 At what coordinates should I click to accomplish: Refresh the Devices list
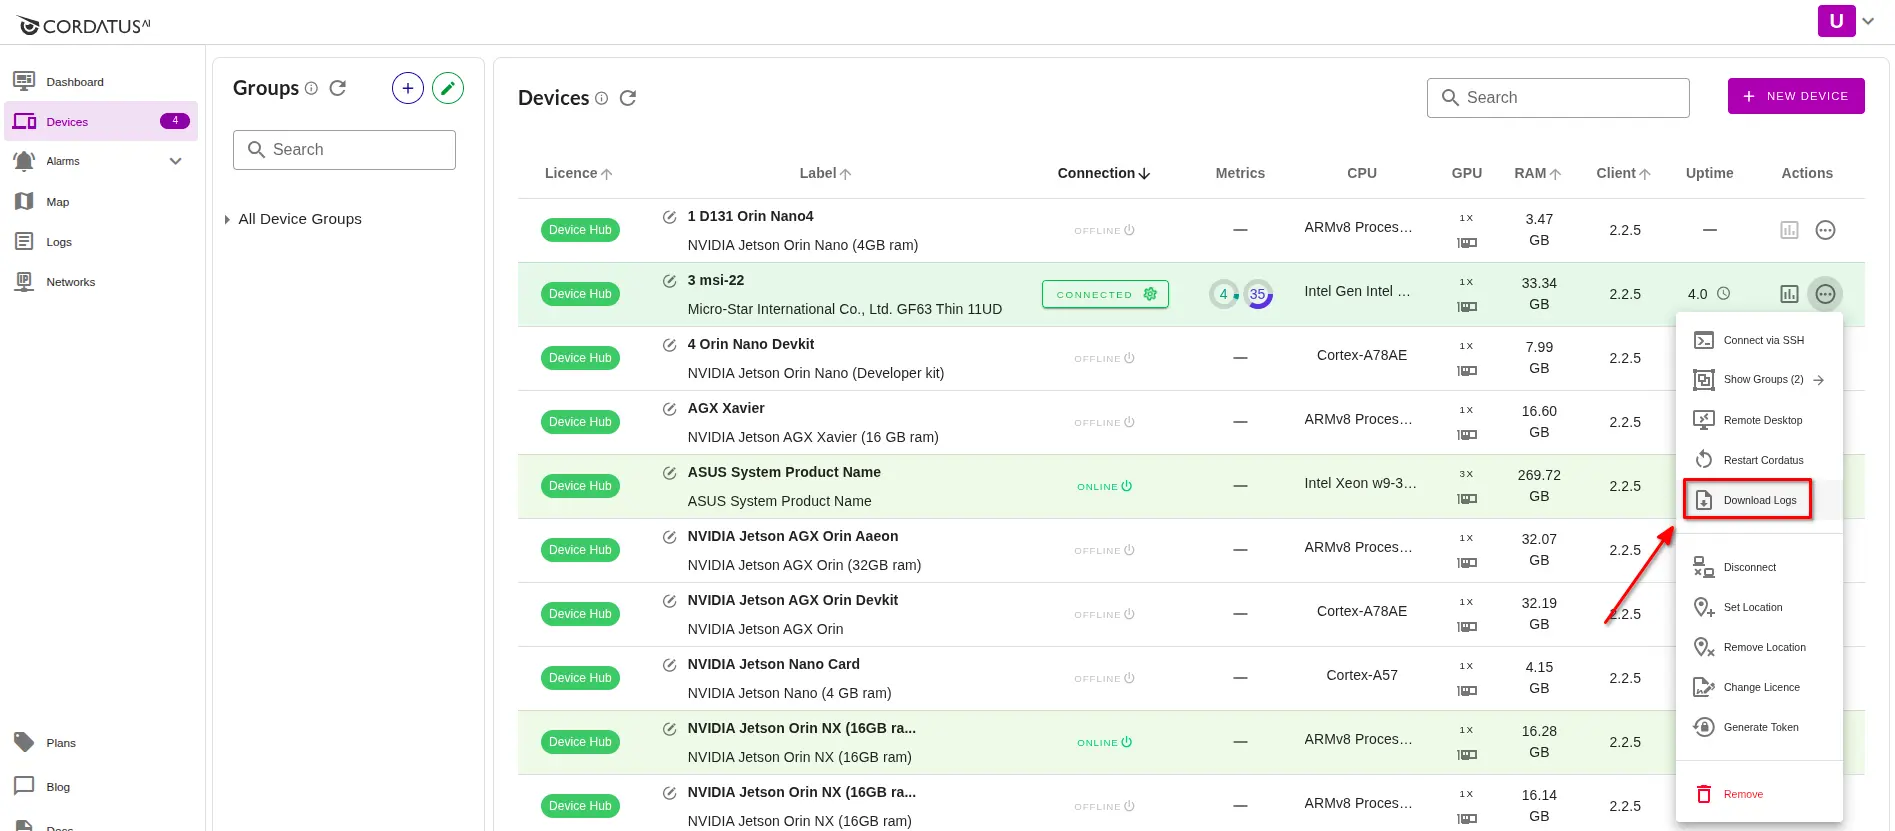628,98
